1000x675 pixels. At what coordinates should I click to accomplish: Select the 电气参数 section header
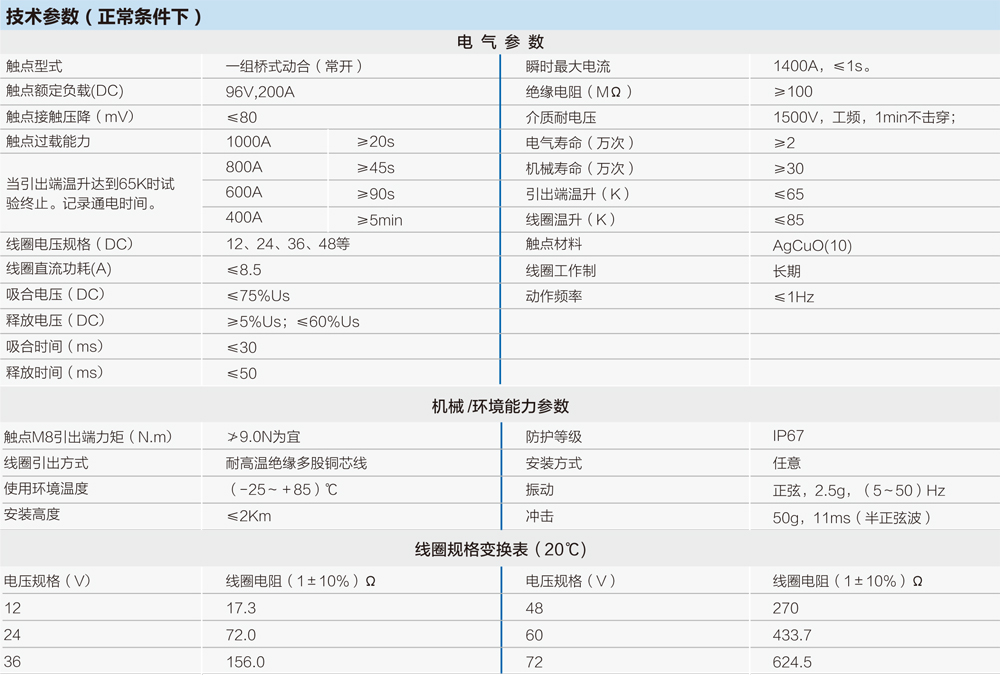pos(500,42)
